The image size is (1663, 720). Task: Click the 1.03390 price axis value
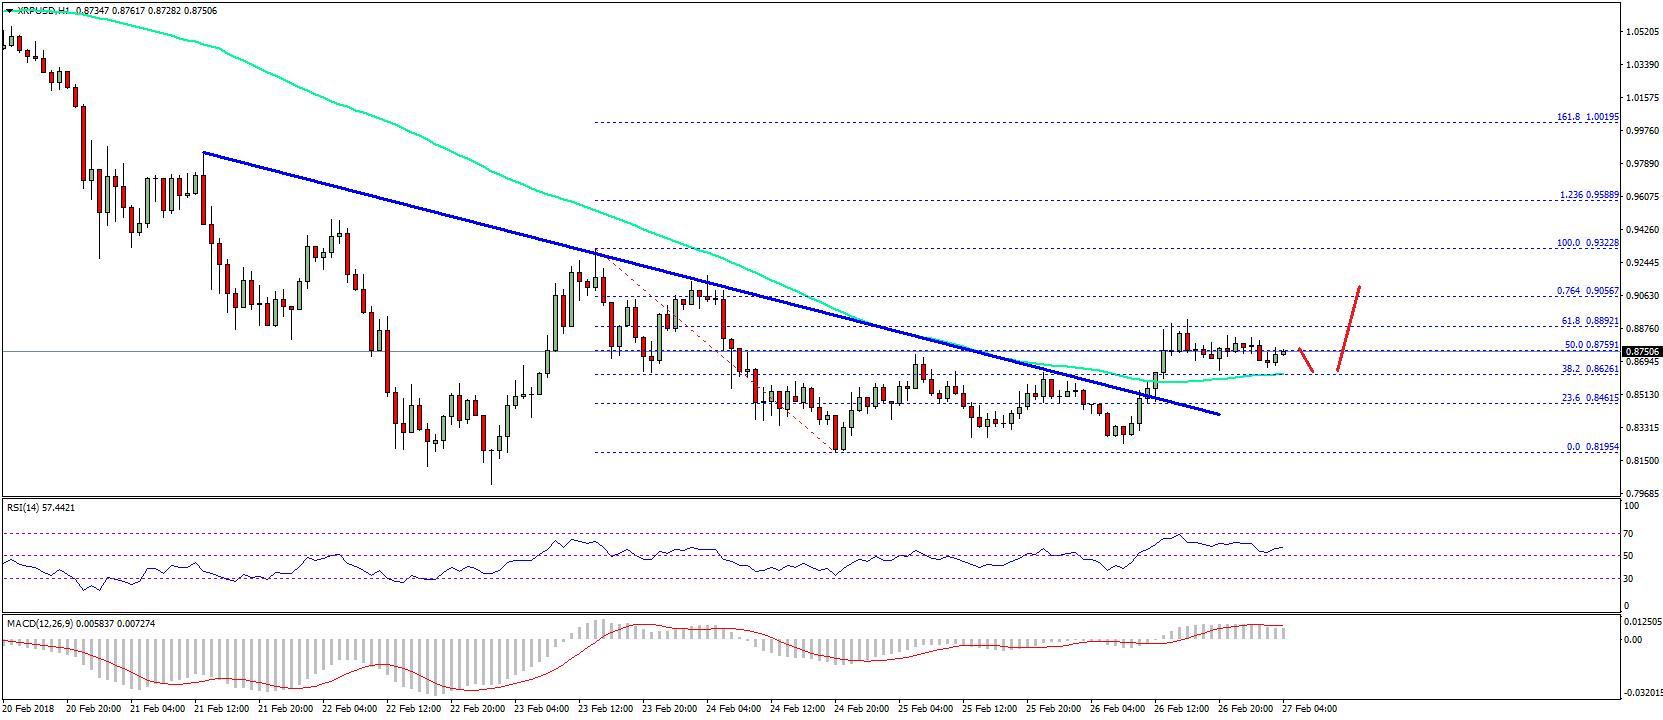[1643, 64]
